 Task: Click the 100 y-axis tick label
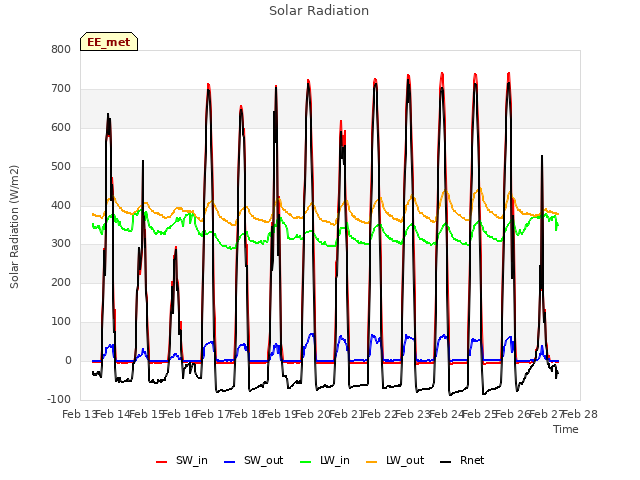61,322
